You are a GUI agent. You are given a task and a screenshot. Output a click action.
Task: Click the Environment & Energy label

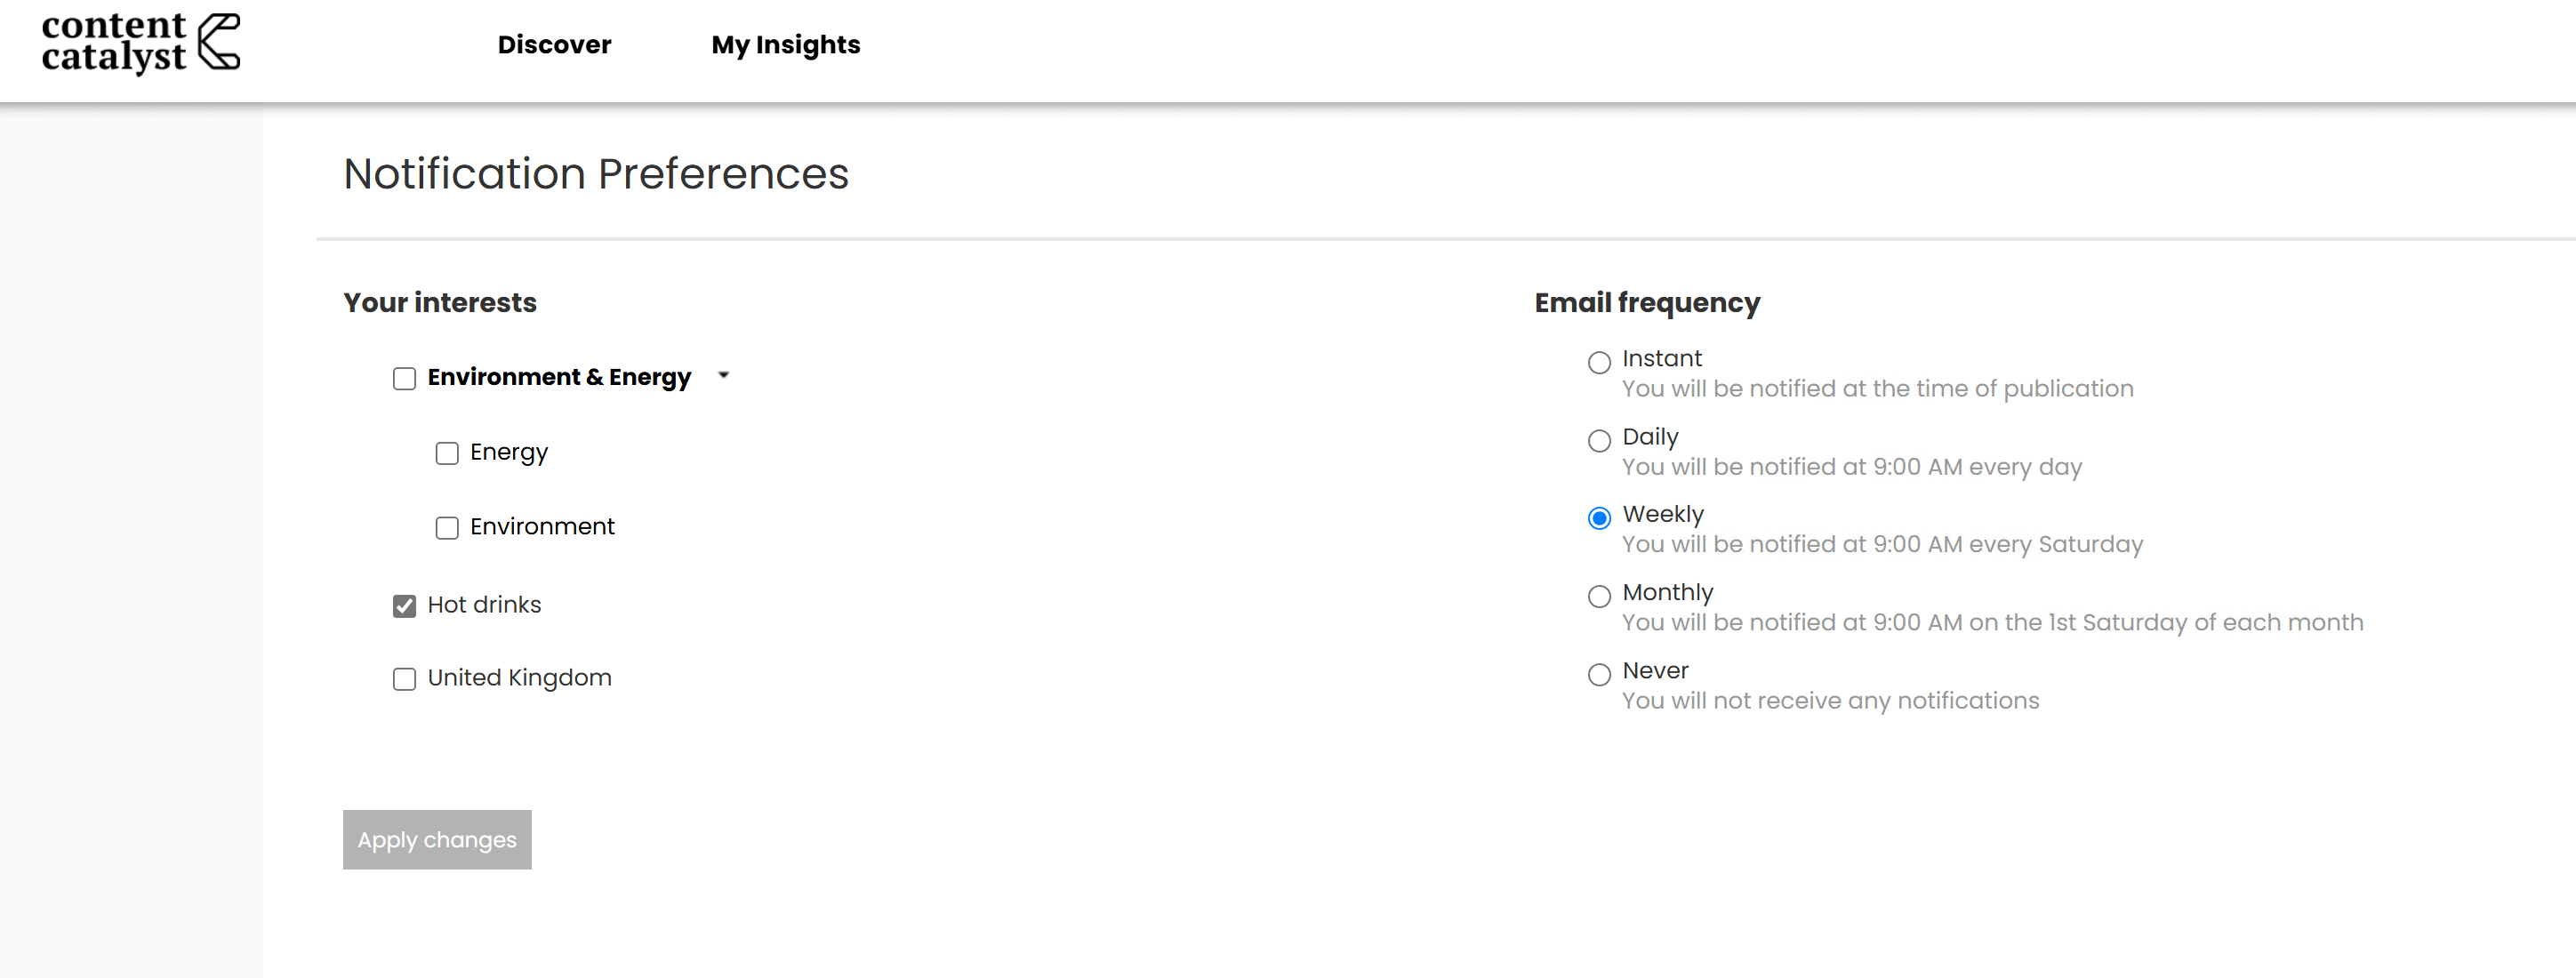559,377
